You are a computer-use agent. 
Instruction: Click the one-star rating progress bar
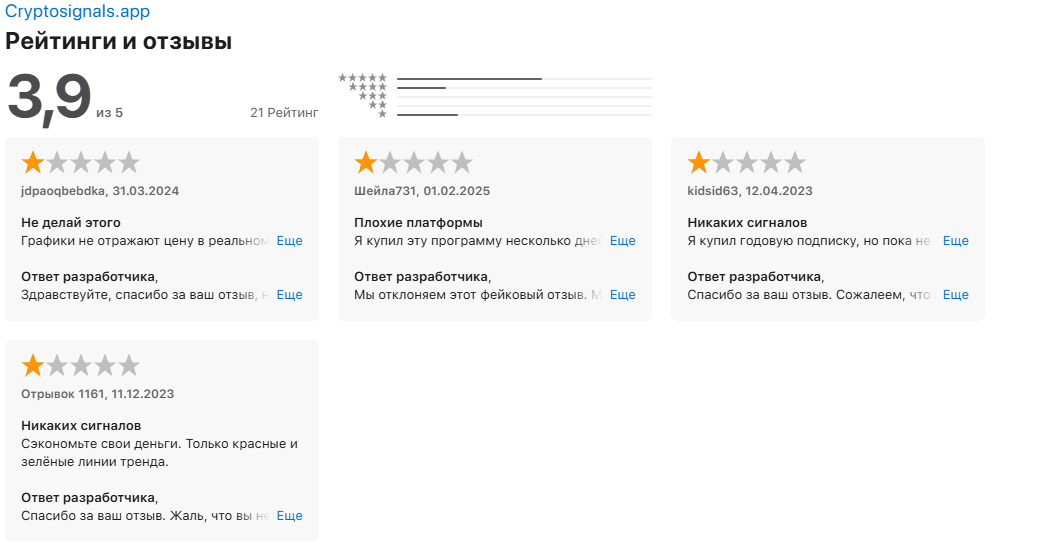(x=524, y=115)
